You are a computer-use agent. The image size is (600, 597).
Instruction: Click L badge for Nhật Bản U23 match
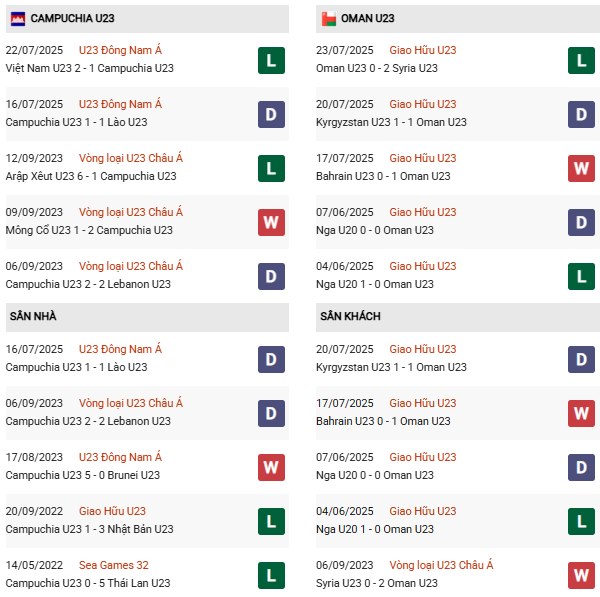270,521
